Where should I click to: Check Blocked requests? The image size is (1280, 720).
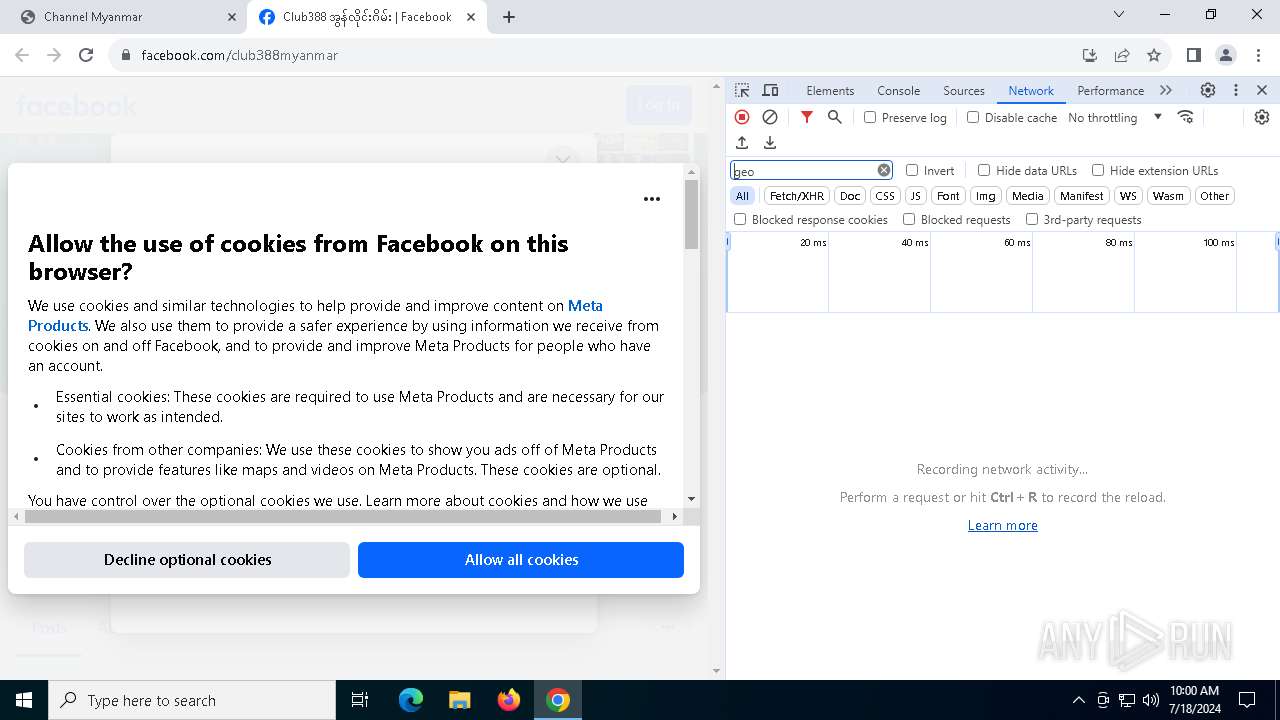(x=909, y=219)
